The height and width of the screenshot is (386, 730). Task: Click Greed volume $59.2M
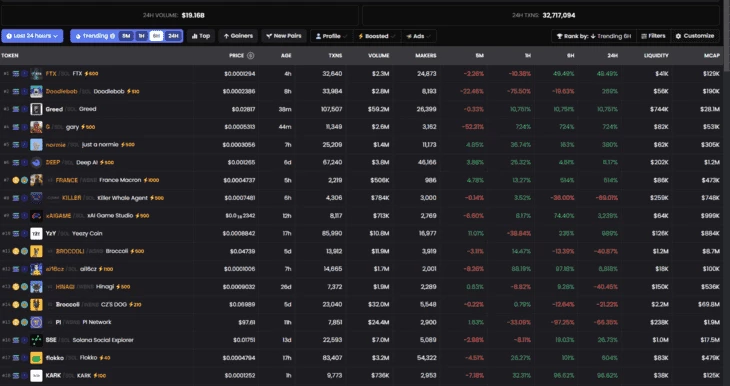coord(378,109)
